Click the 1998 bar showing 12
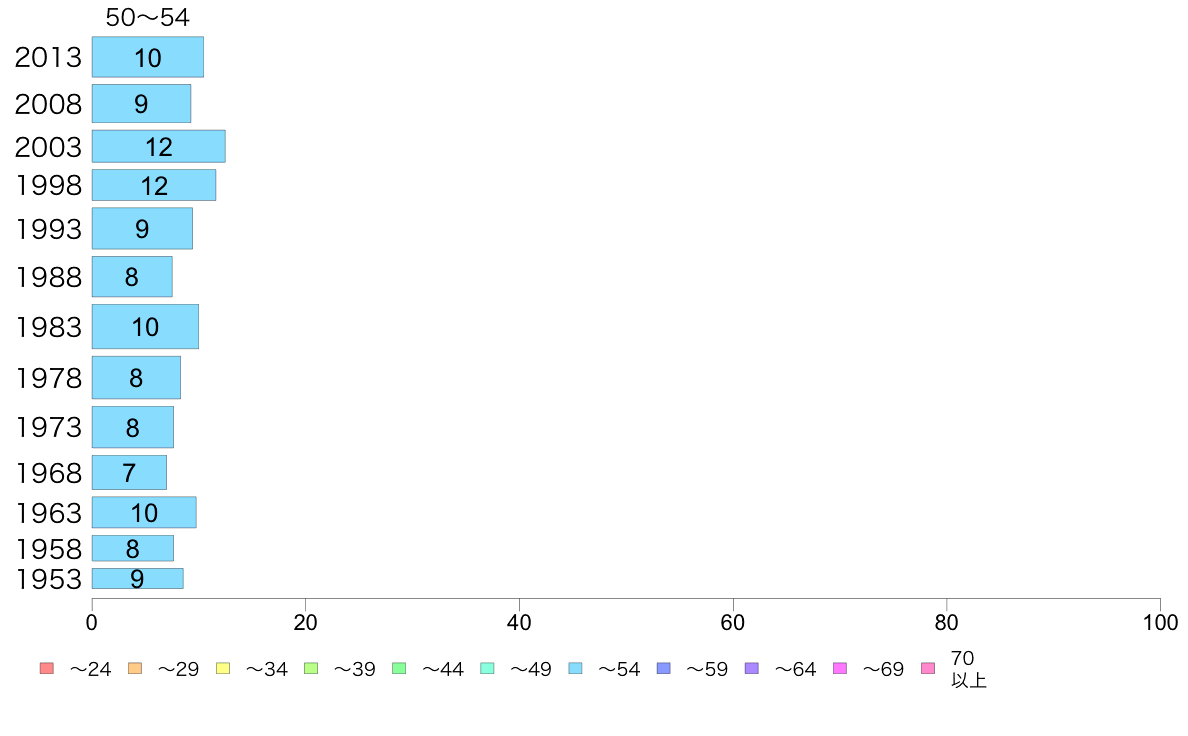The image size is (1188, 736). (154, 185)
